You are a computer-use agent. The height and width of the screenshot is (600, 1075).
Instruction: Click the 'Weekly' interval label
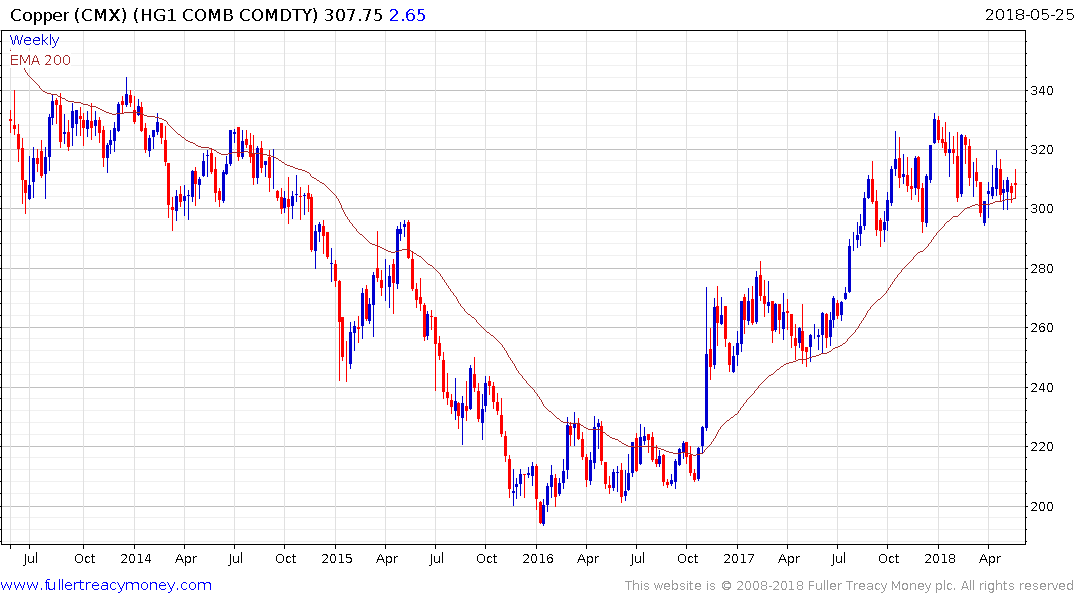click(34, 40)
